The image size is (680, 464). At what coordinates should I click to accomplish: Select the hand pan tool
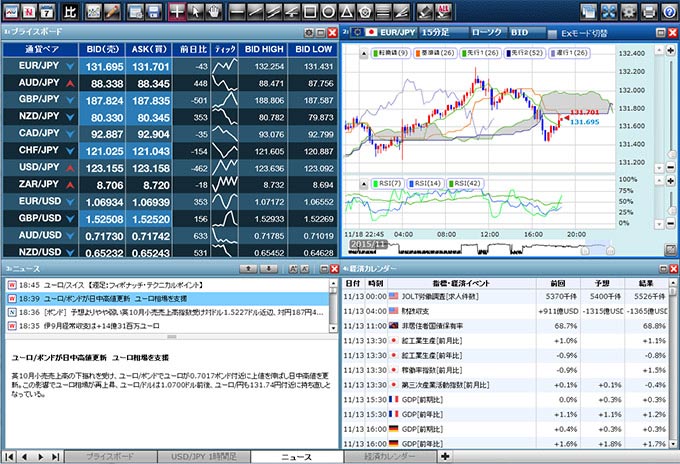pos(216,11)
